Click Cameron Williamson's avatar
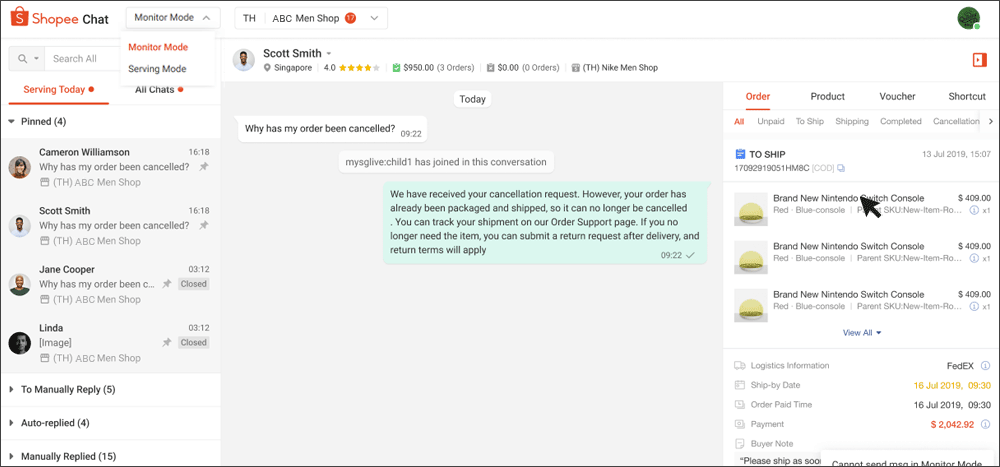1000x467 pixels. (20, 167)
